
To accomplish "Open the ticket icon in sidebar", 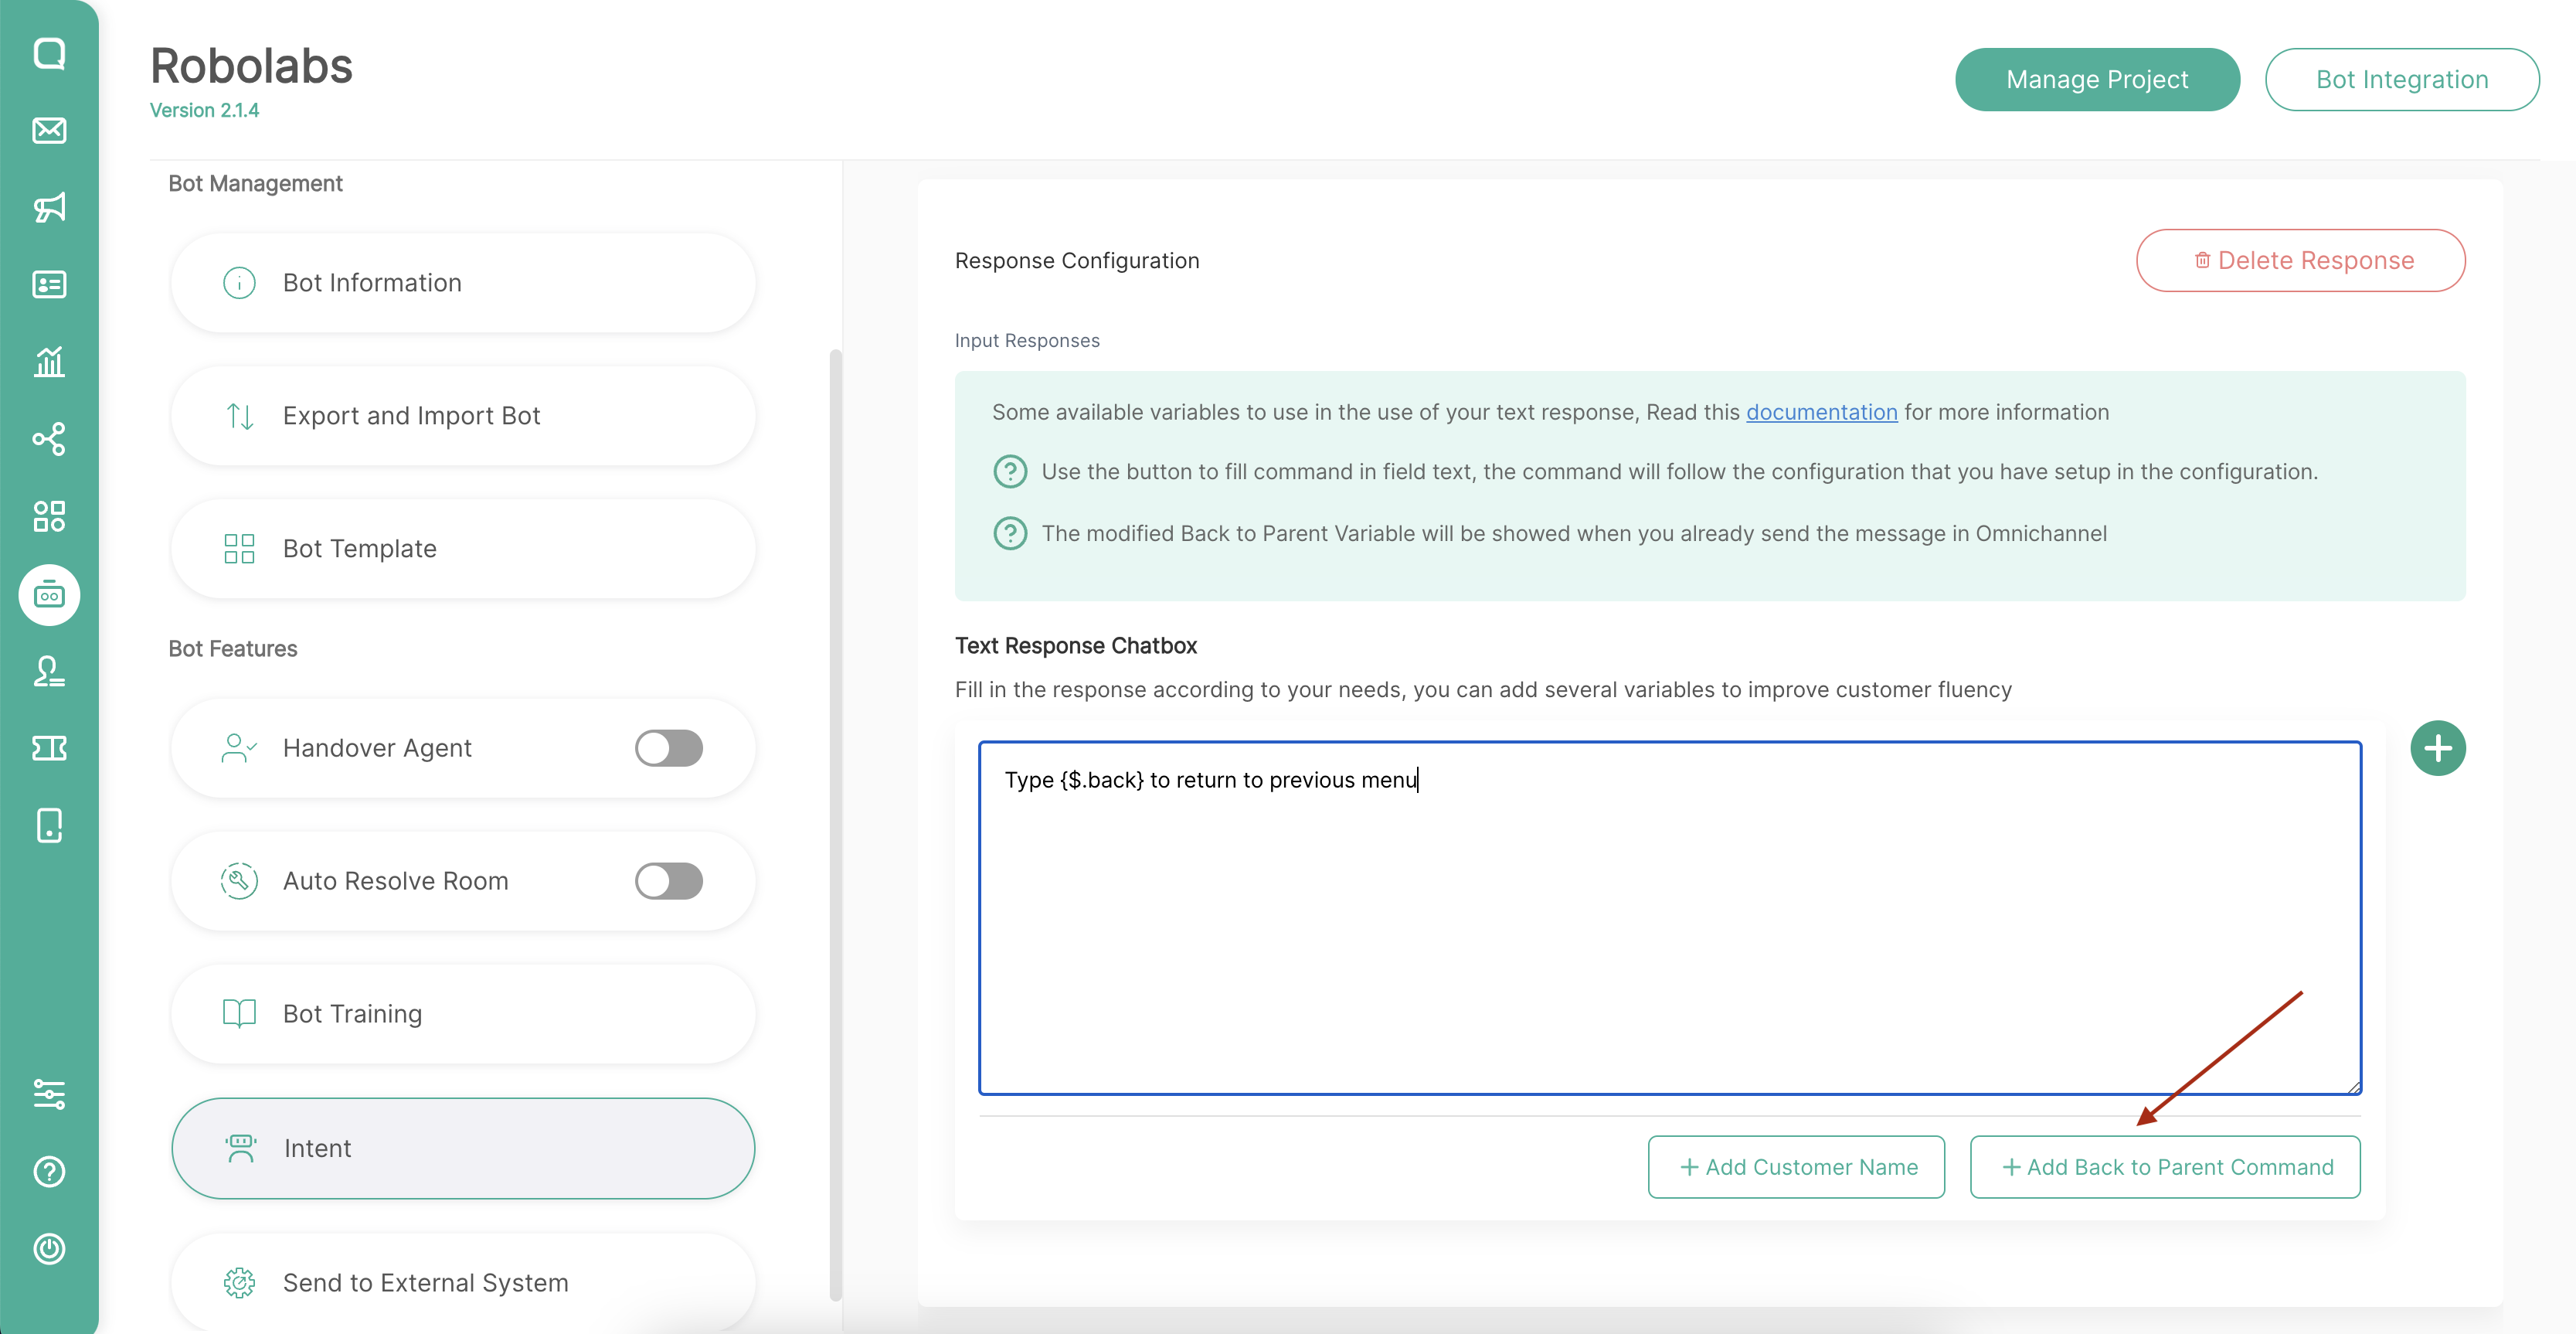I will click(x=49, y=748).
